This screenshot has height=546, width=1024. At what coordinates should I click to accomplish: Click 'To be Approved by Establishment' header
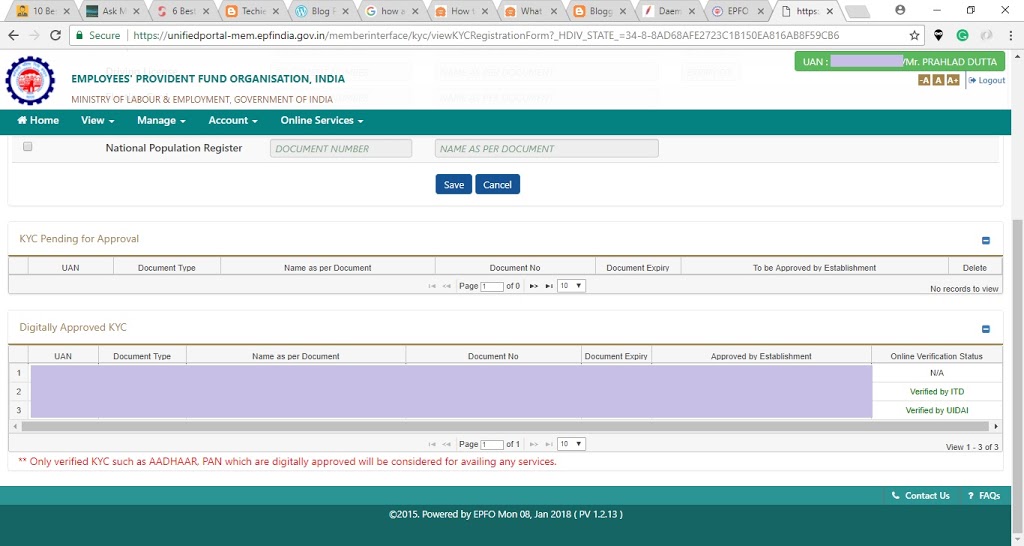click(x=814, y=268)
